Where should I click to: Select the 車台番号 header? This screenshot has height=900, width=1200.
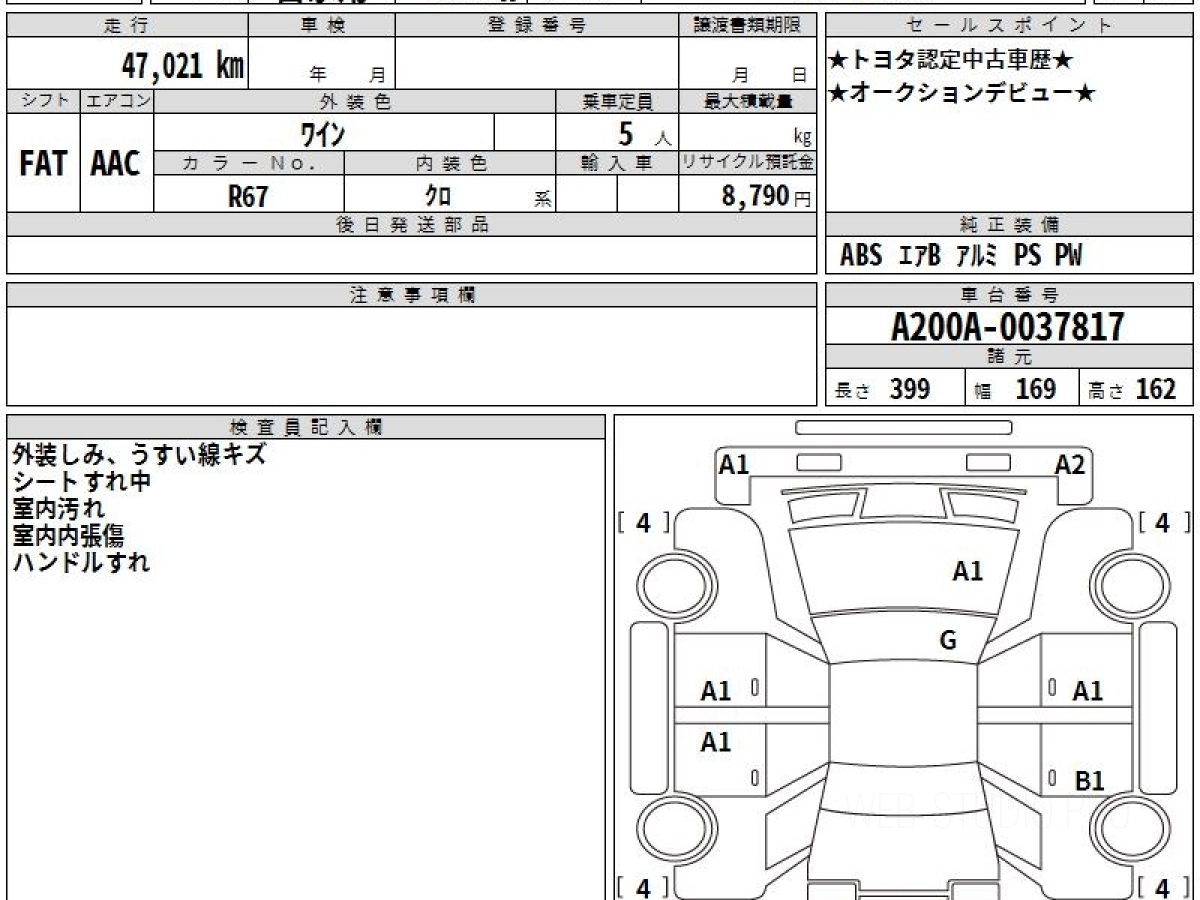1009,295
